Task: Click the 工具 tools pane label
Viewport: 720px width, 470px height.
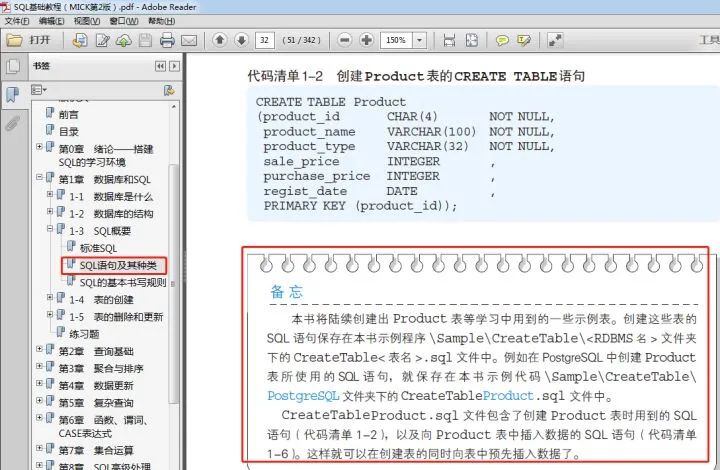Action: pyautogui.click(x=709, y=40)
